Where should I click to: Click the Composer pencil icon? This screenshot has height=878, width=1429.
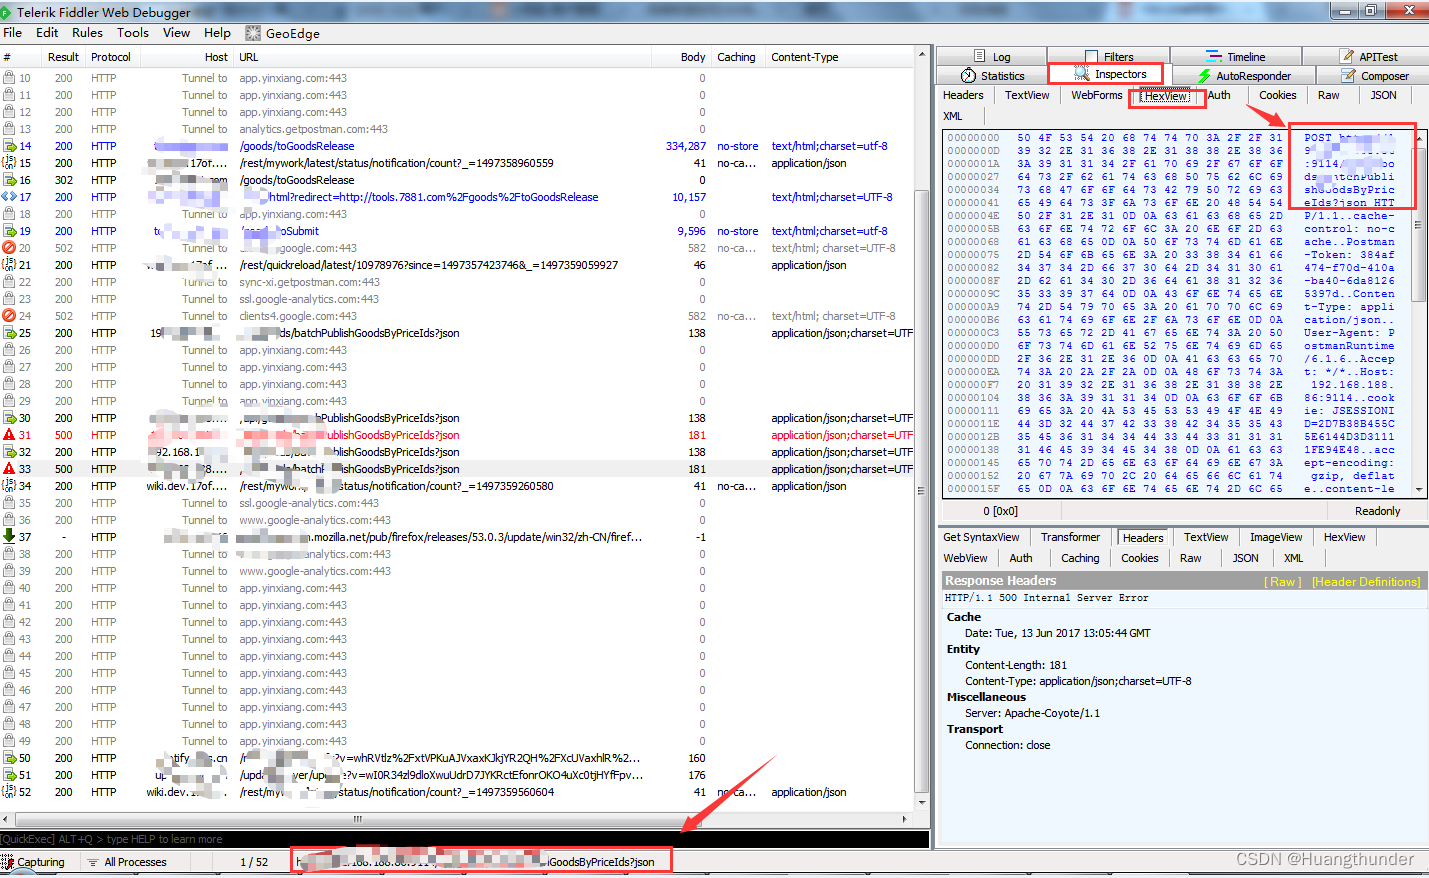click(x=1350, y=76)
